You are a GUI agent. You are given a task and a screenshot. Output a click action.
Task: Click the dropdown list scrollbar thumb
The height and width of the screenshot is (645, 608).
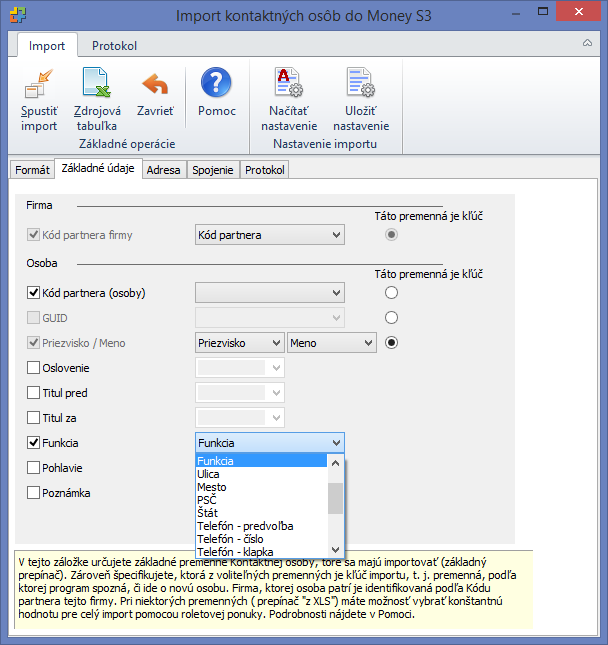click(x=335, y=498)
